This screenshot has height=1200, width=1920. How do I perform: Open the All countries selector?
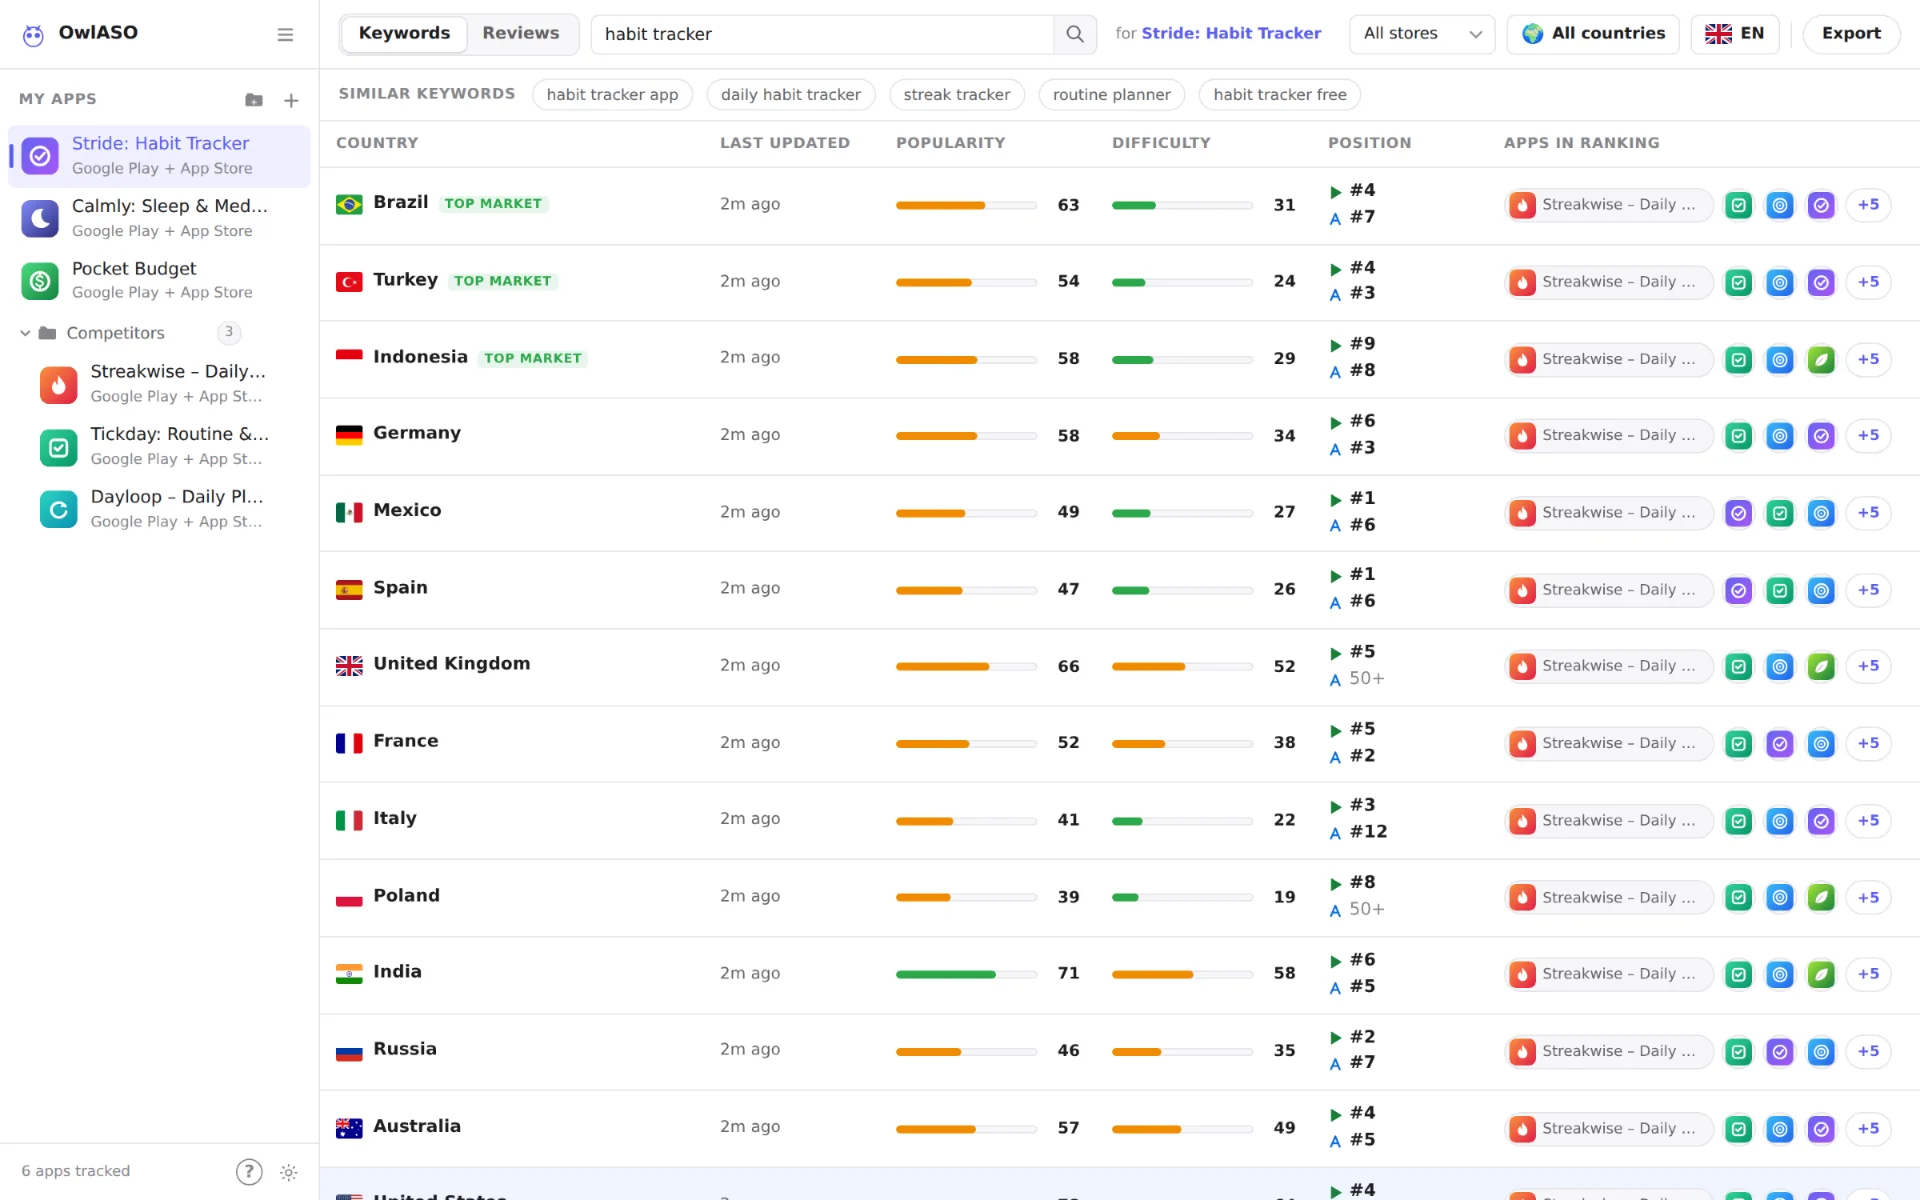[x=1593, y=34]
